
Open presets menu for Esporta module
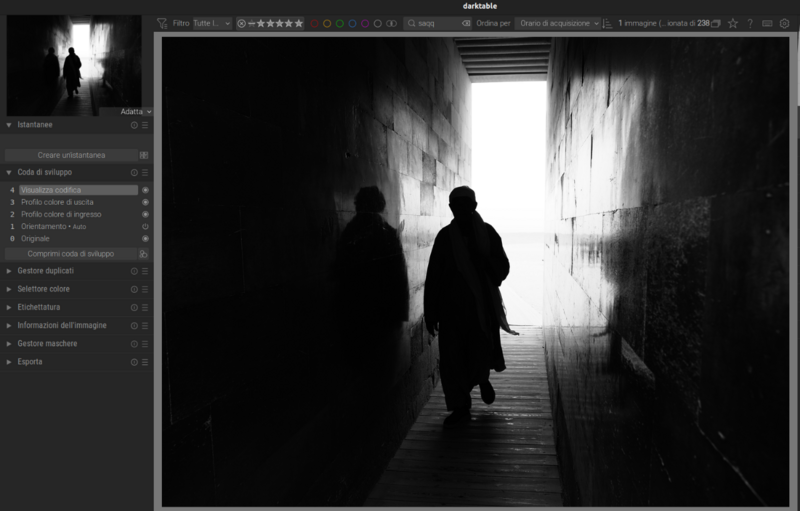[x=145, y=362]
